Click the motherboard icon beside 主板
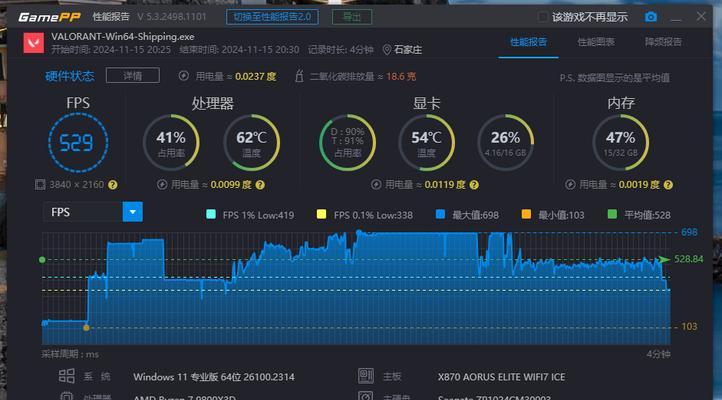This screenshot has width=722, height=400. 366,376
